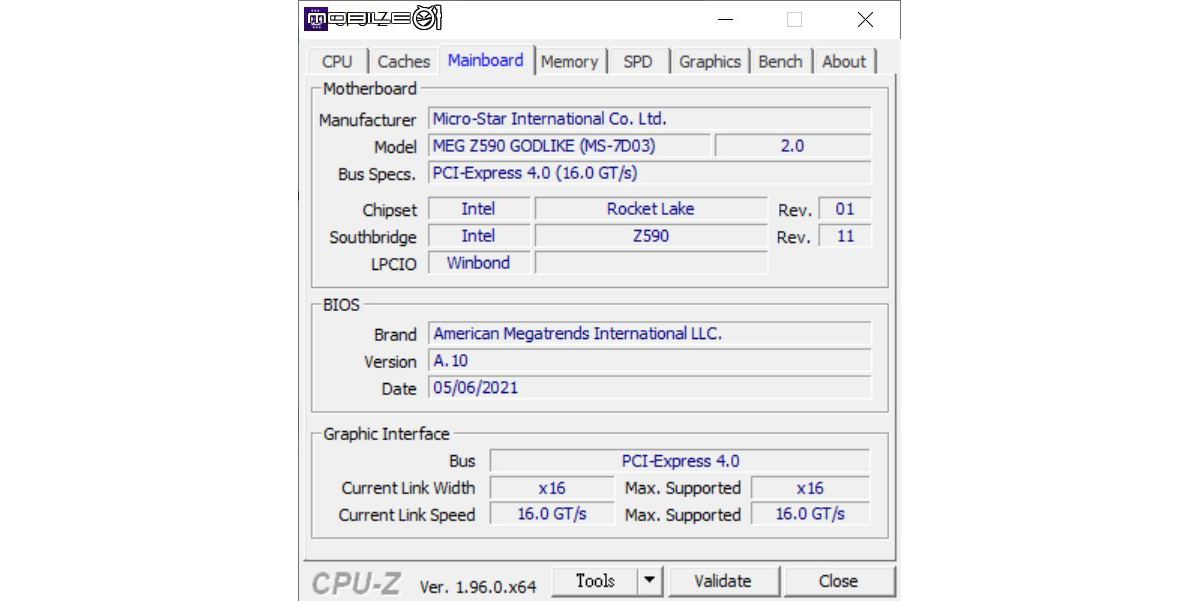Viewport: 1200px width, 601px height.
Task: Click Bus Specs PCI-Express 4.0 (16.0 GT/s) field
Action: 650,173
